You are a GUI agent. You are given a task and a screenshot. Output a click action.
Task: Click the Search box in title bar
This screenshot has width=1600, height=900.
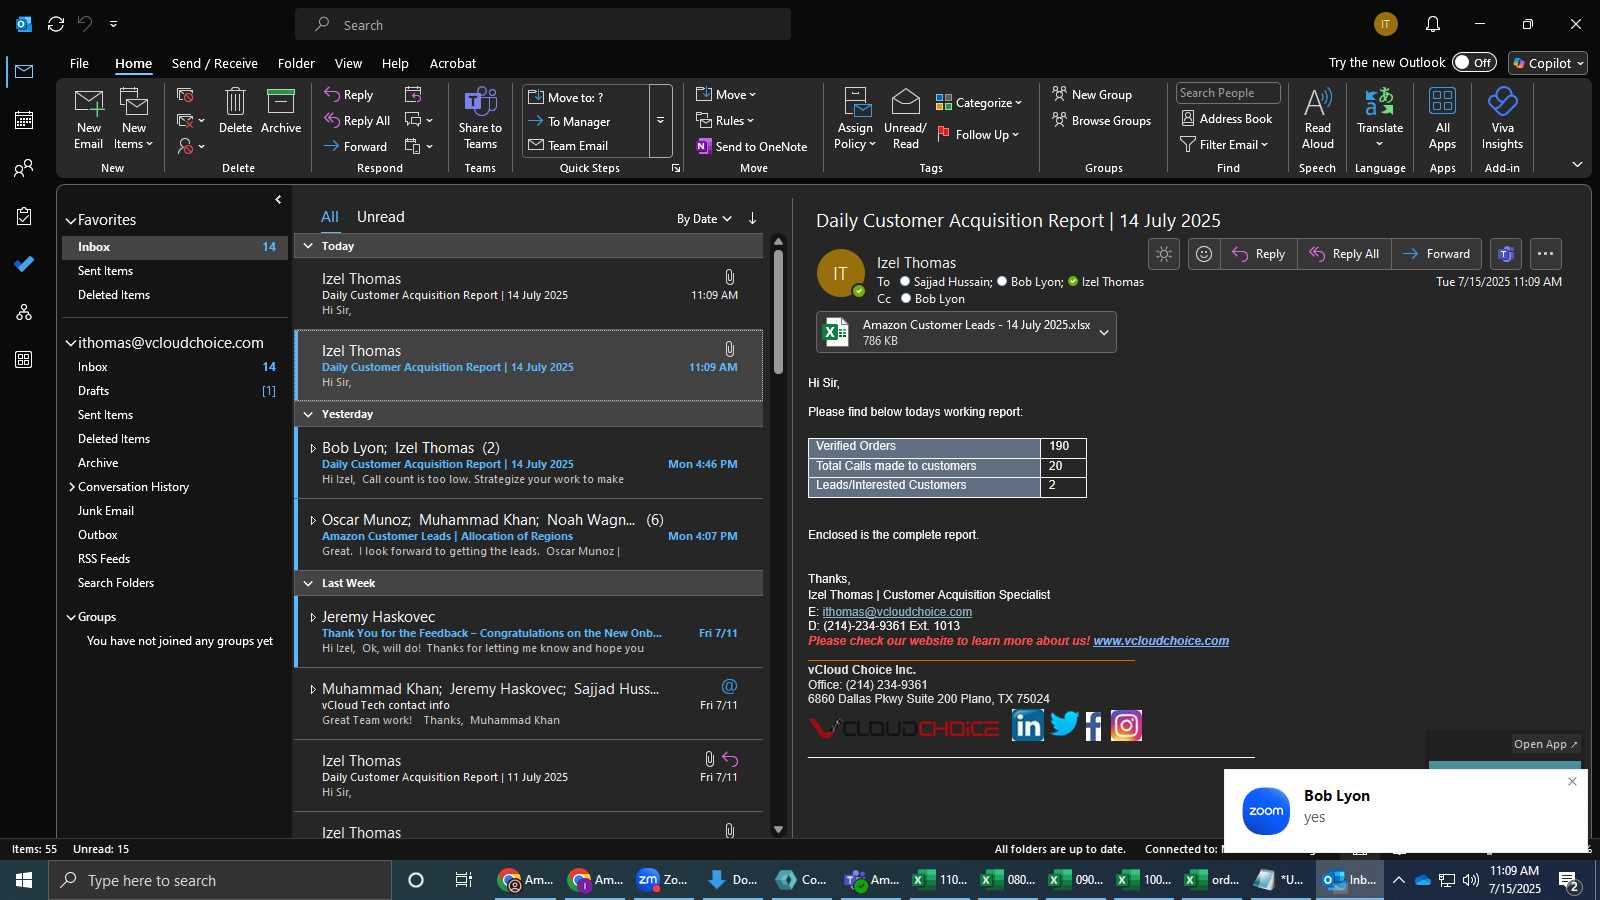[543, 25]
